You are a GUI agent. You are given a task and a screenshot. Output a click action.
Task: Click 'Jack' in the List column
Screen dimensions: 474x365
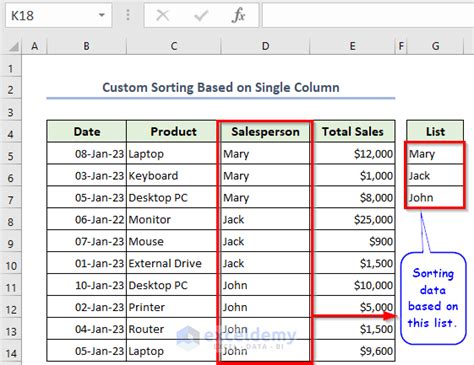(x=435, y=176)
